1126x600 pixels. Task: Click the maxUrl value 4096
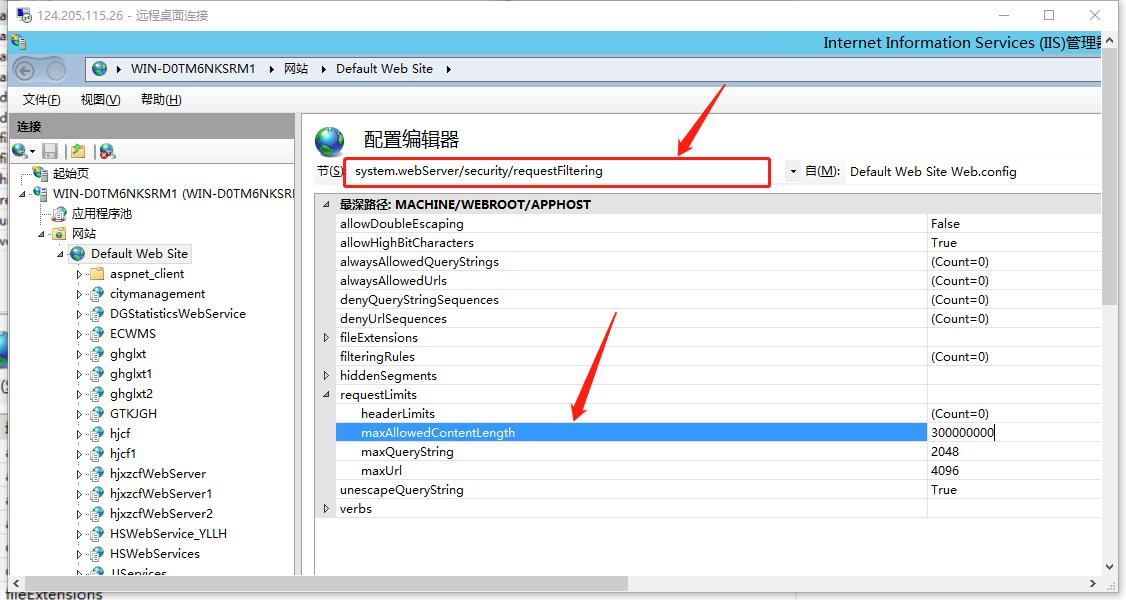pyautogui.click(x=945, y=471)
